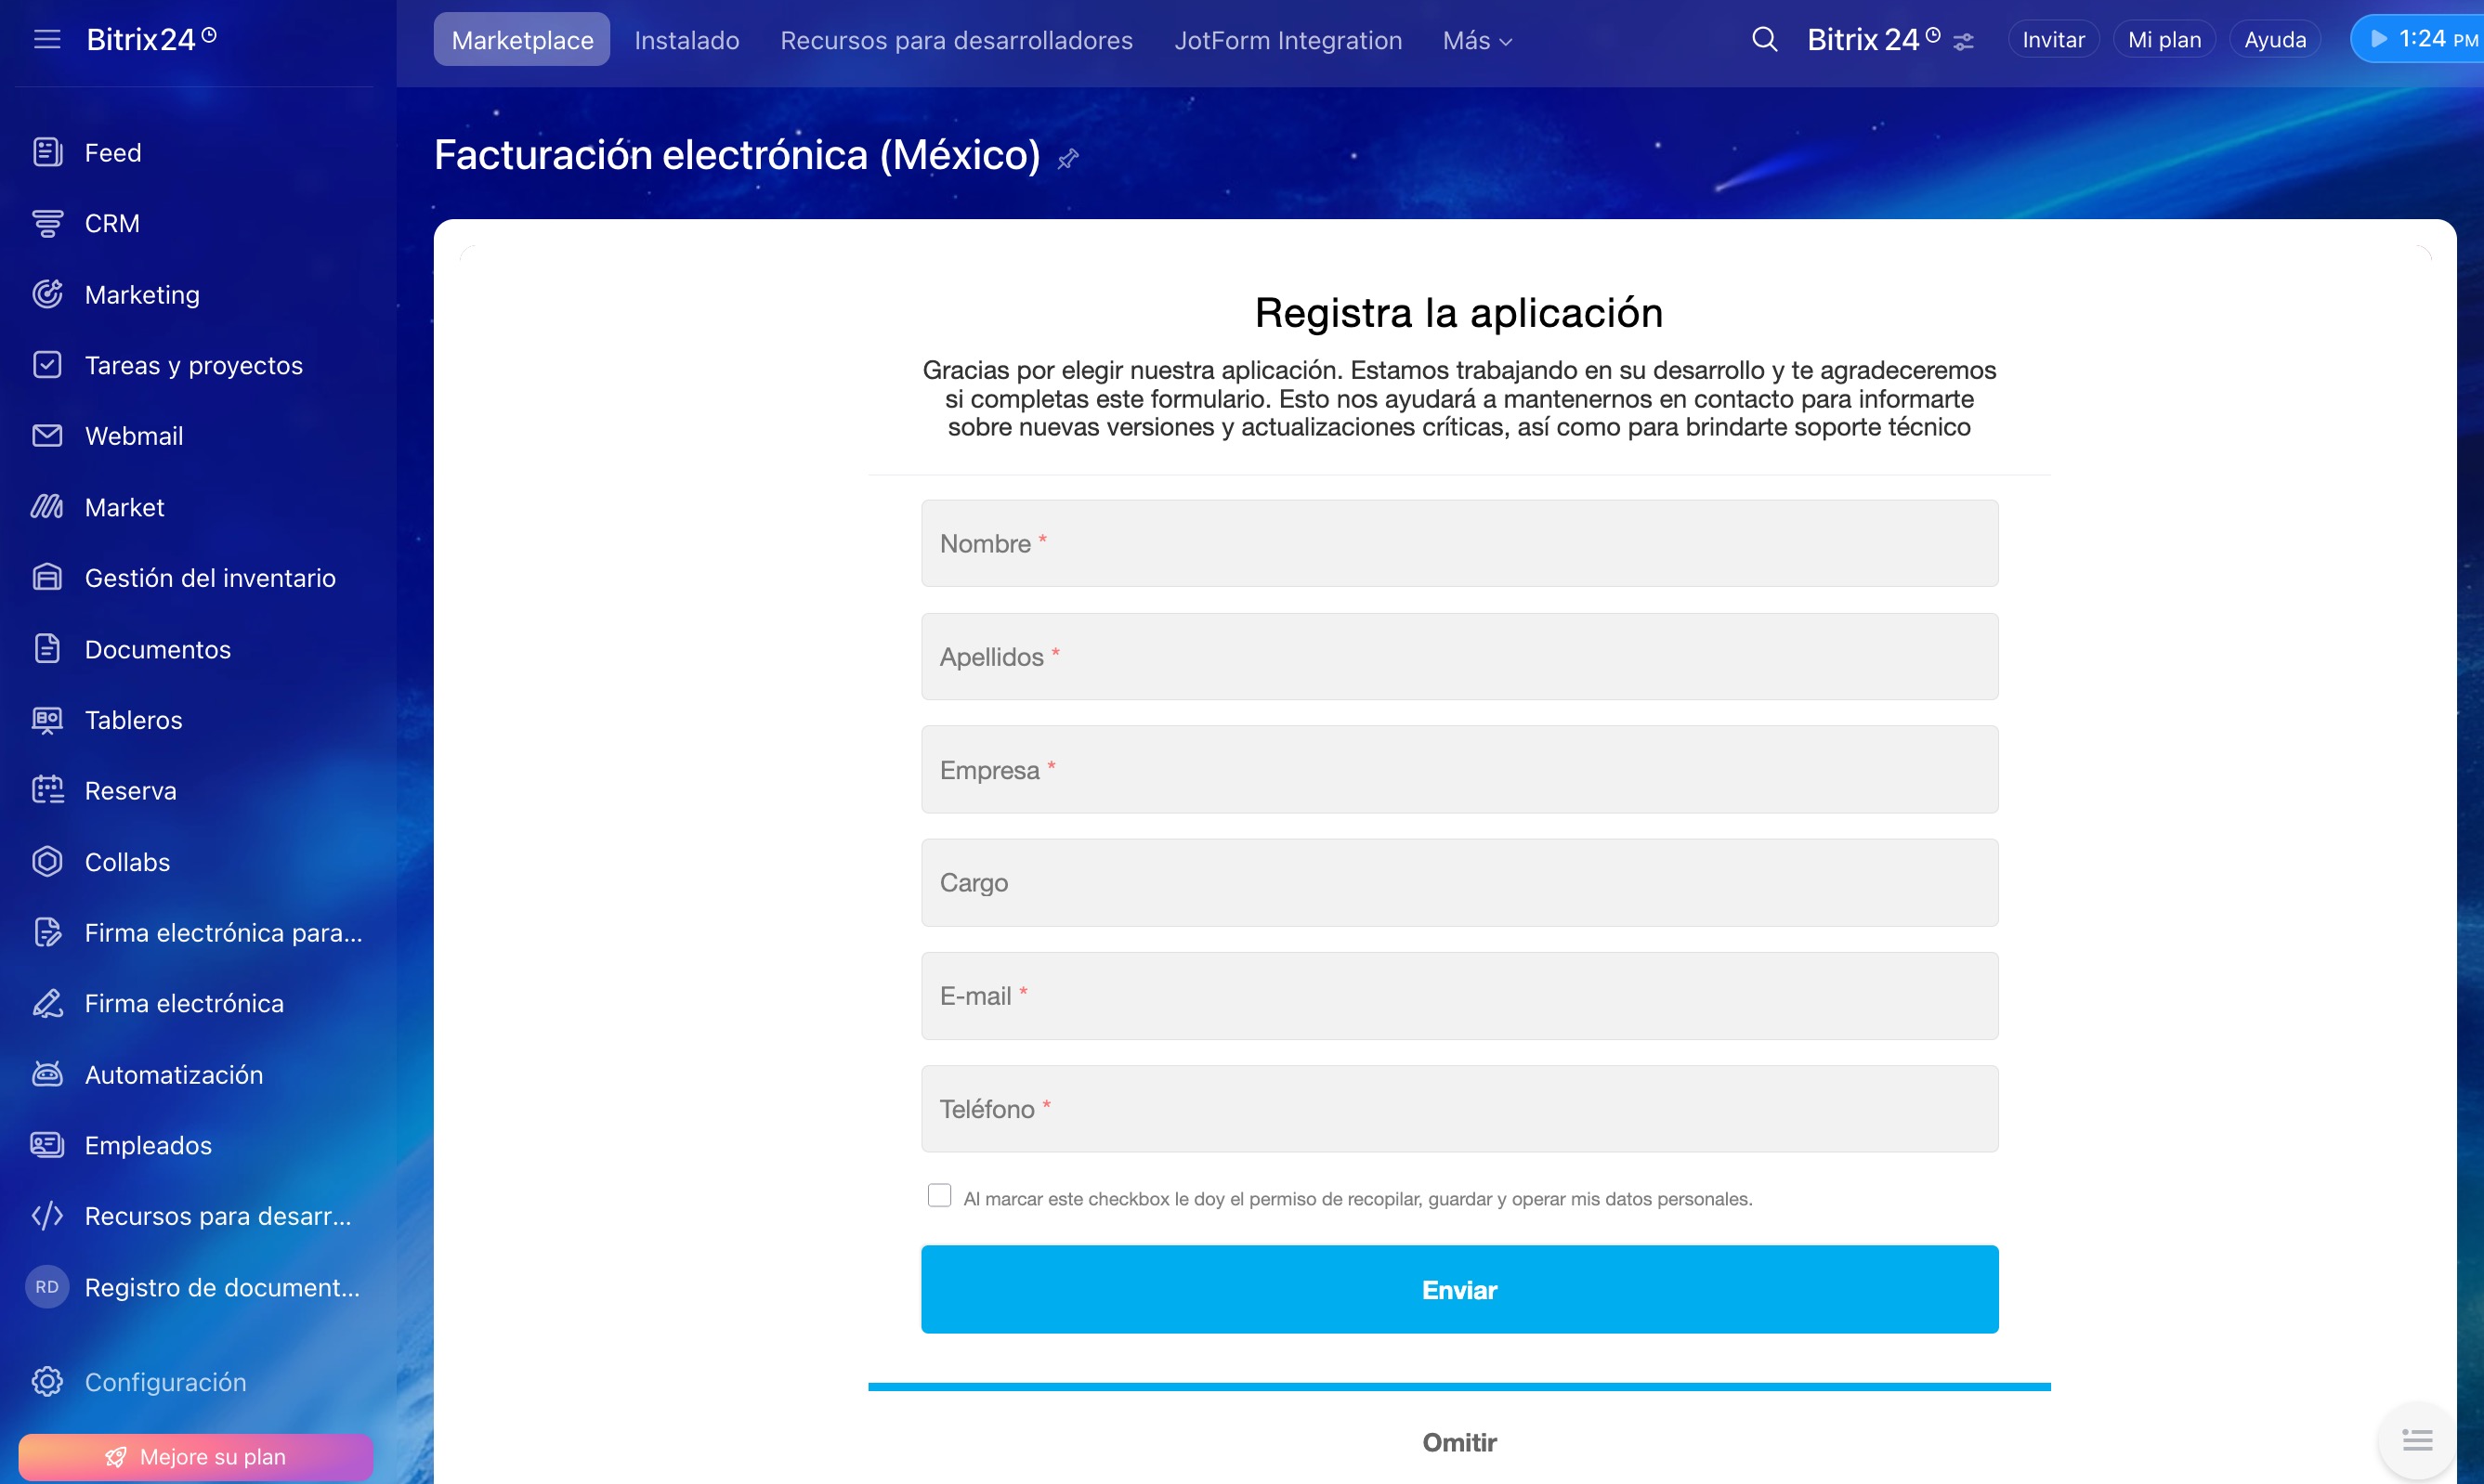Switch to the Instalado tab

pyautogui.click(x=686, y=40)
